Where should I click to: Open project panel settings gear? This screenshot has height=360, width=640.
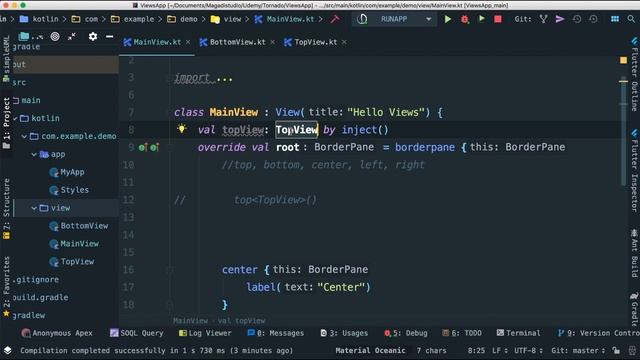[x=93, y=37]
